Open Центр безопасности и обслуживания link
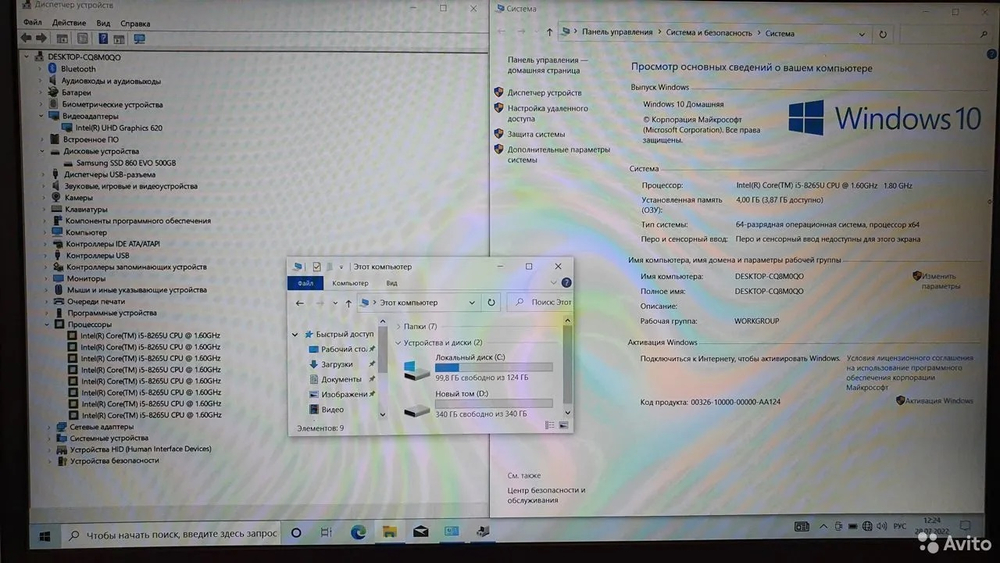The image size is (1000, 563). point(546,495)
